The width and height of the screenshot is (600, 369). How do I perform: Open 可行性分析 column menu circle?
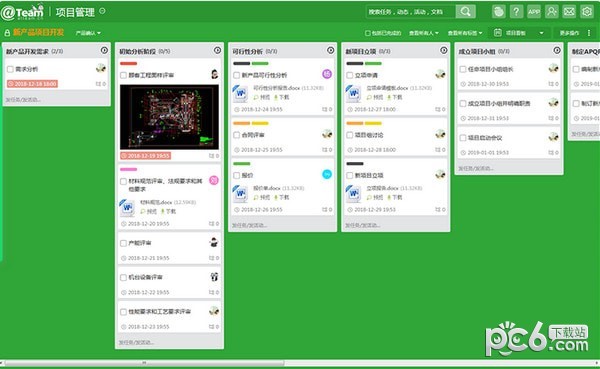pos(331,51)
